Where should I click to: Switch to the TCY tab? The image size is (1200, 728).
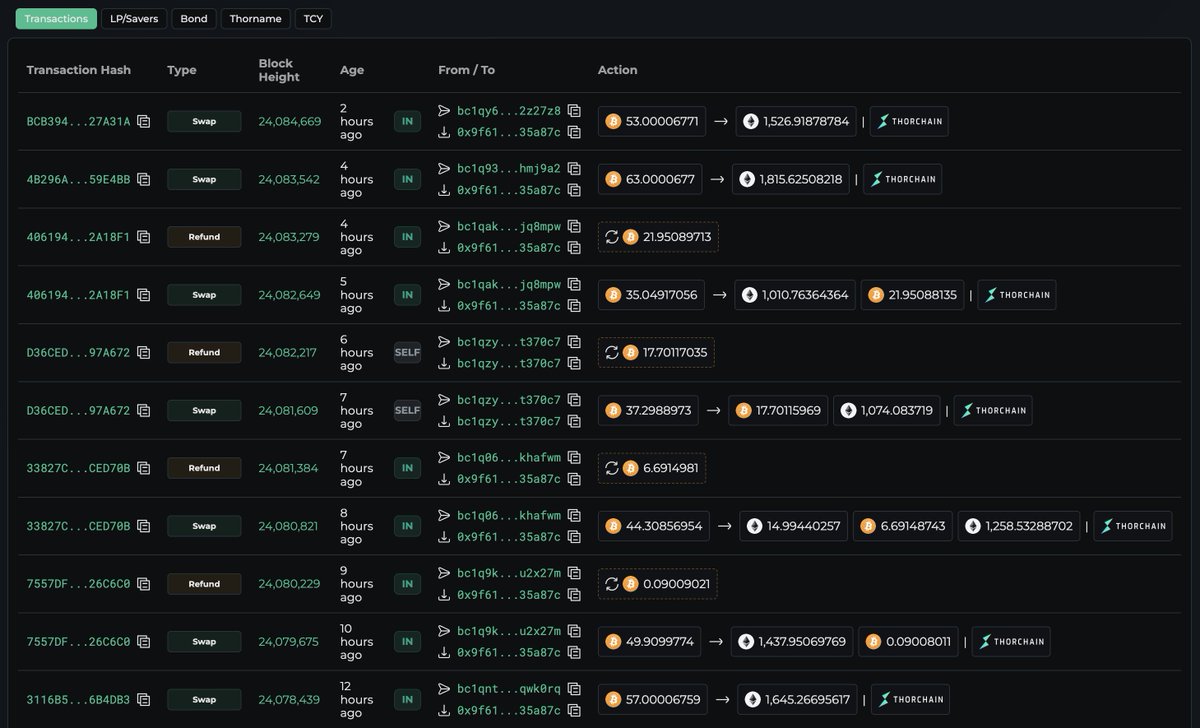click(313, 18)
